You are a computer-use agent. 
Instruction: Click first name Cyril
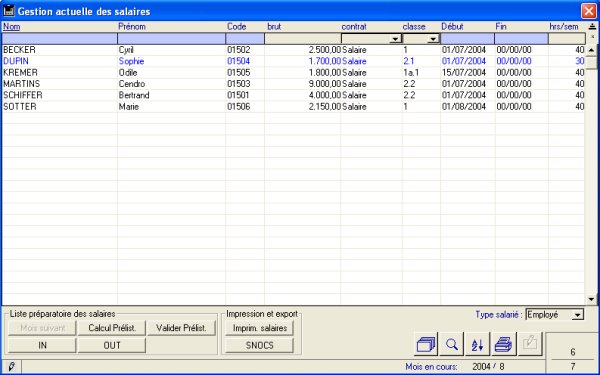pos(126,50)
